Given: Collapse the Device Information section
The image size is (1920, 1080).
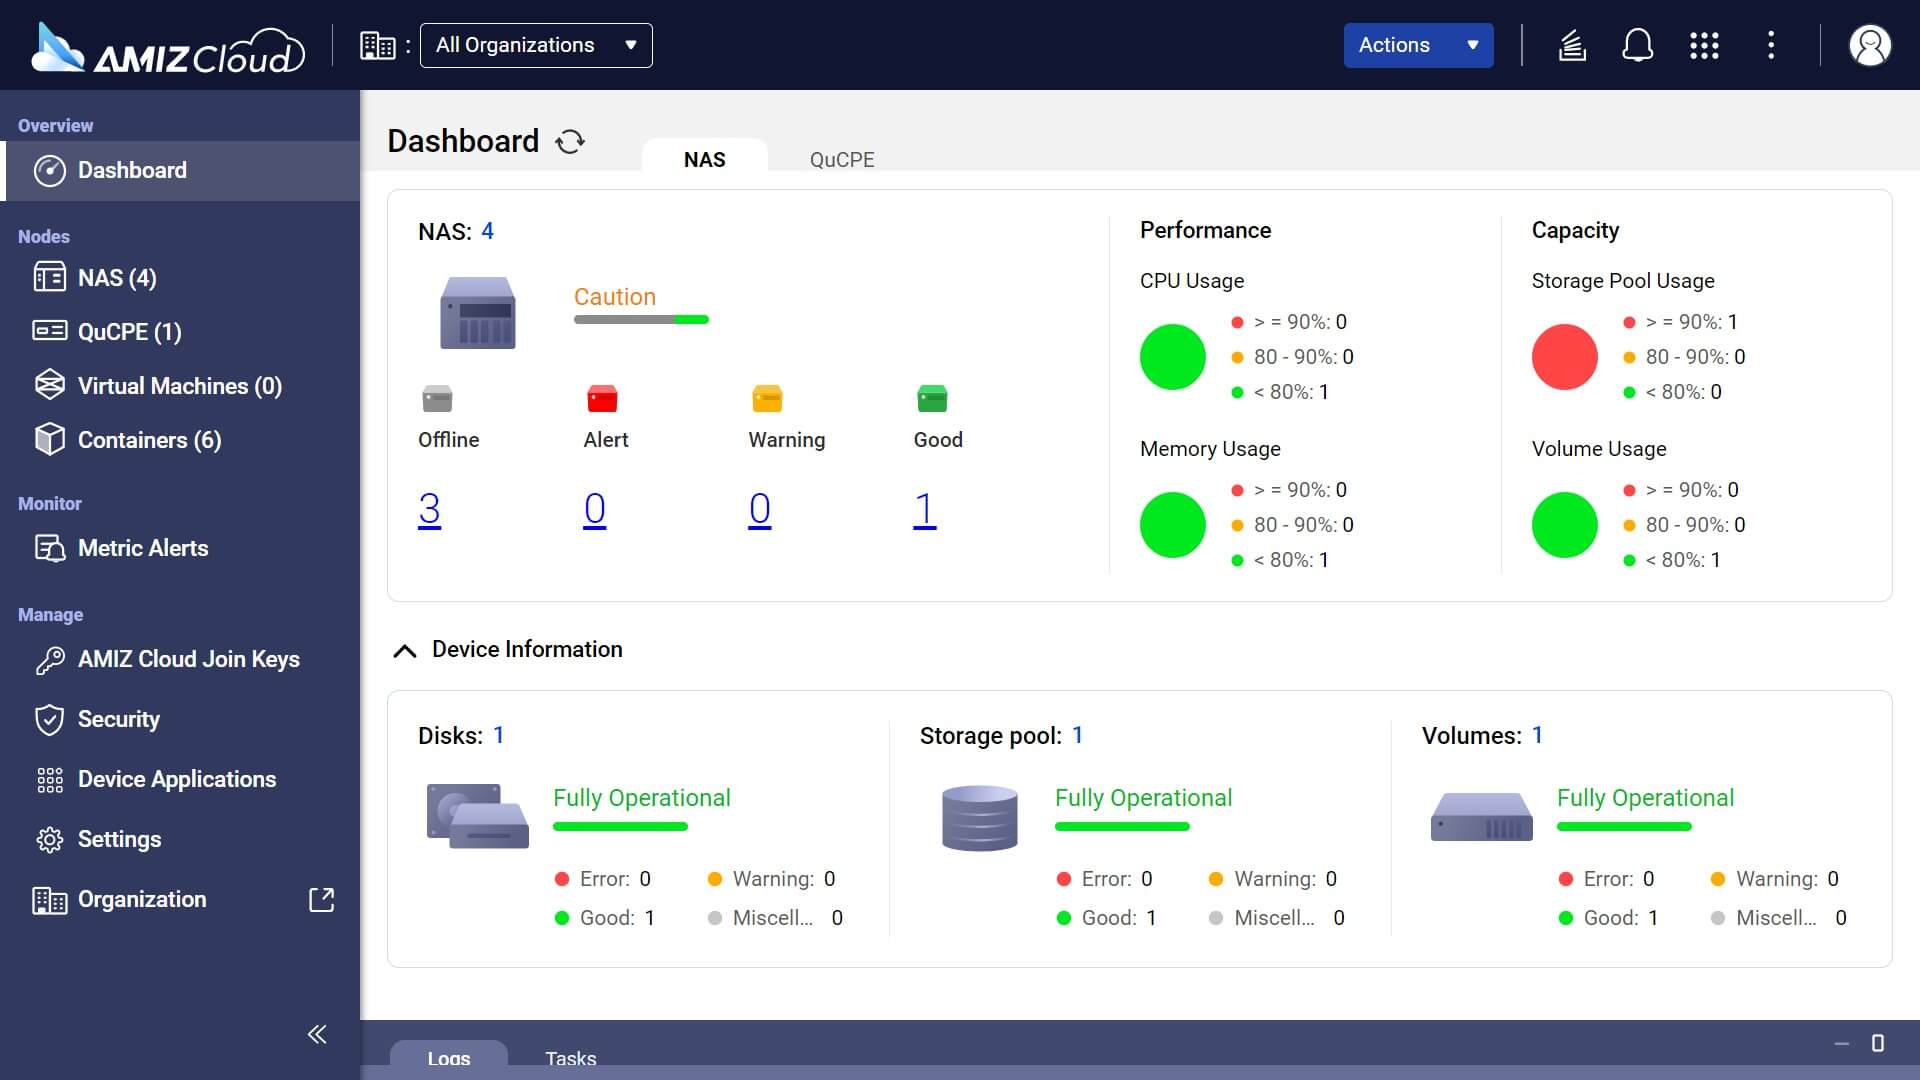Looking at the screenshot, I should (404, 651).
